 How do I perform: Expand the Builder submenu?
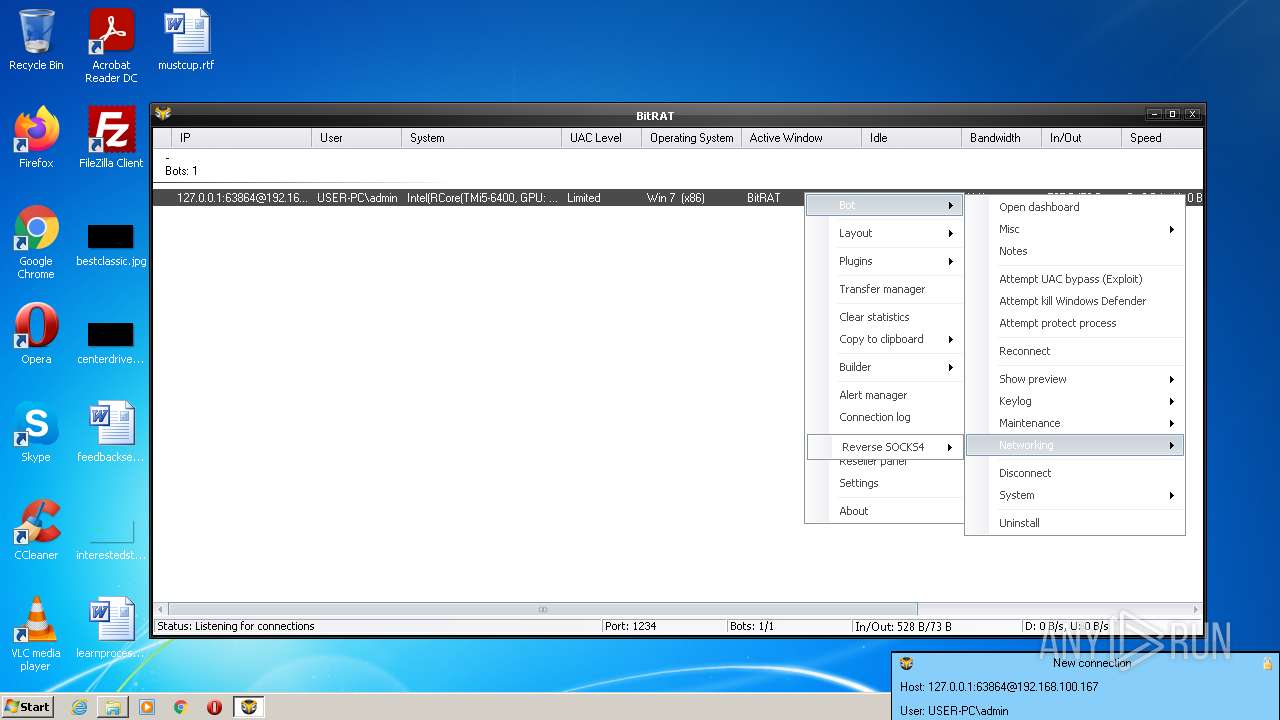click(x=884, y=367)
